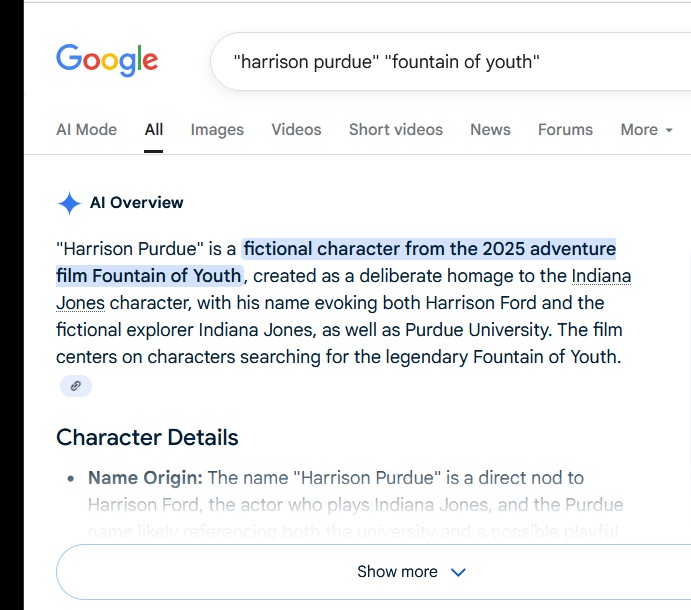Click the "AI Overview" label text
Screen dimensions: 691x610
(x=137, y=203)
